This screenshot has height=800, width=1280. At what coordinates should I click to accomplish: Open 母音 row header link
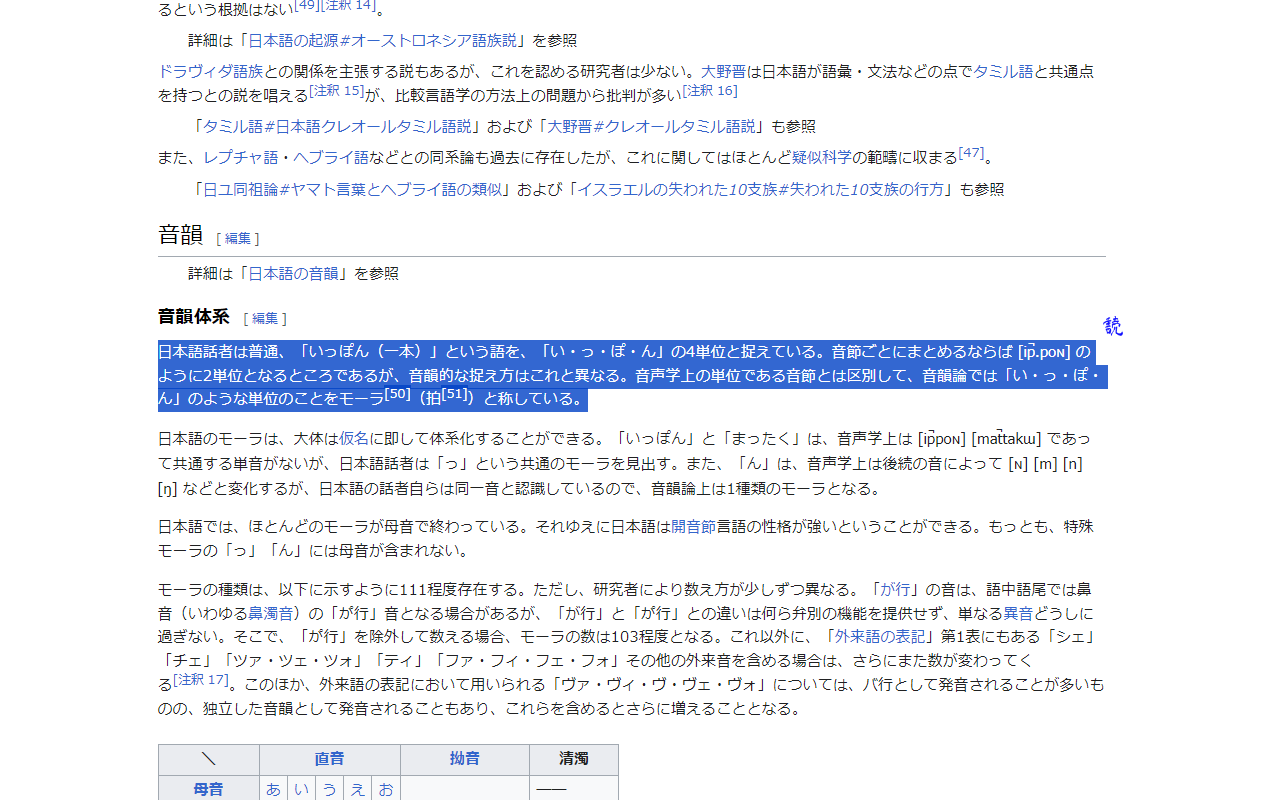tap(208, 789)
